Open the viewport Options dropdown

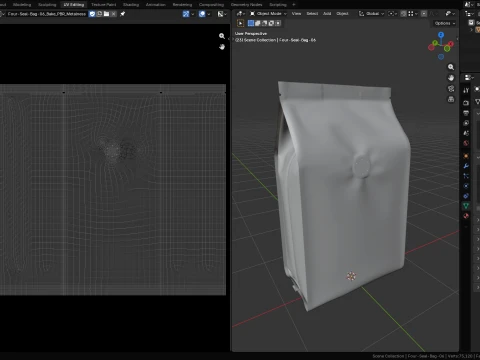(445, 23)
